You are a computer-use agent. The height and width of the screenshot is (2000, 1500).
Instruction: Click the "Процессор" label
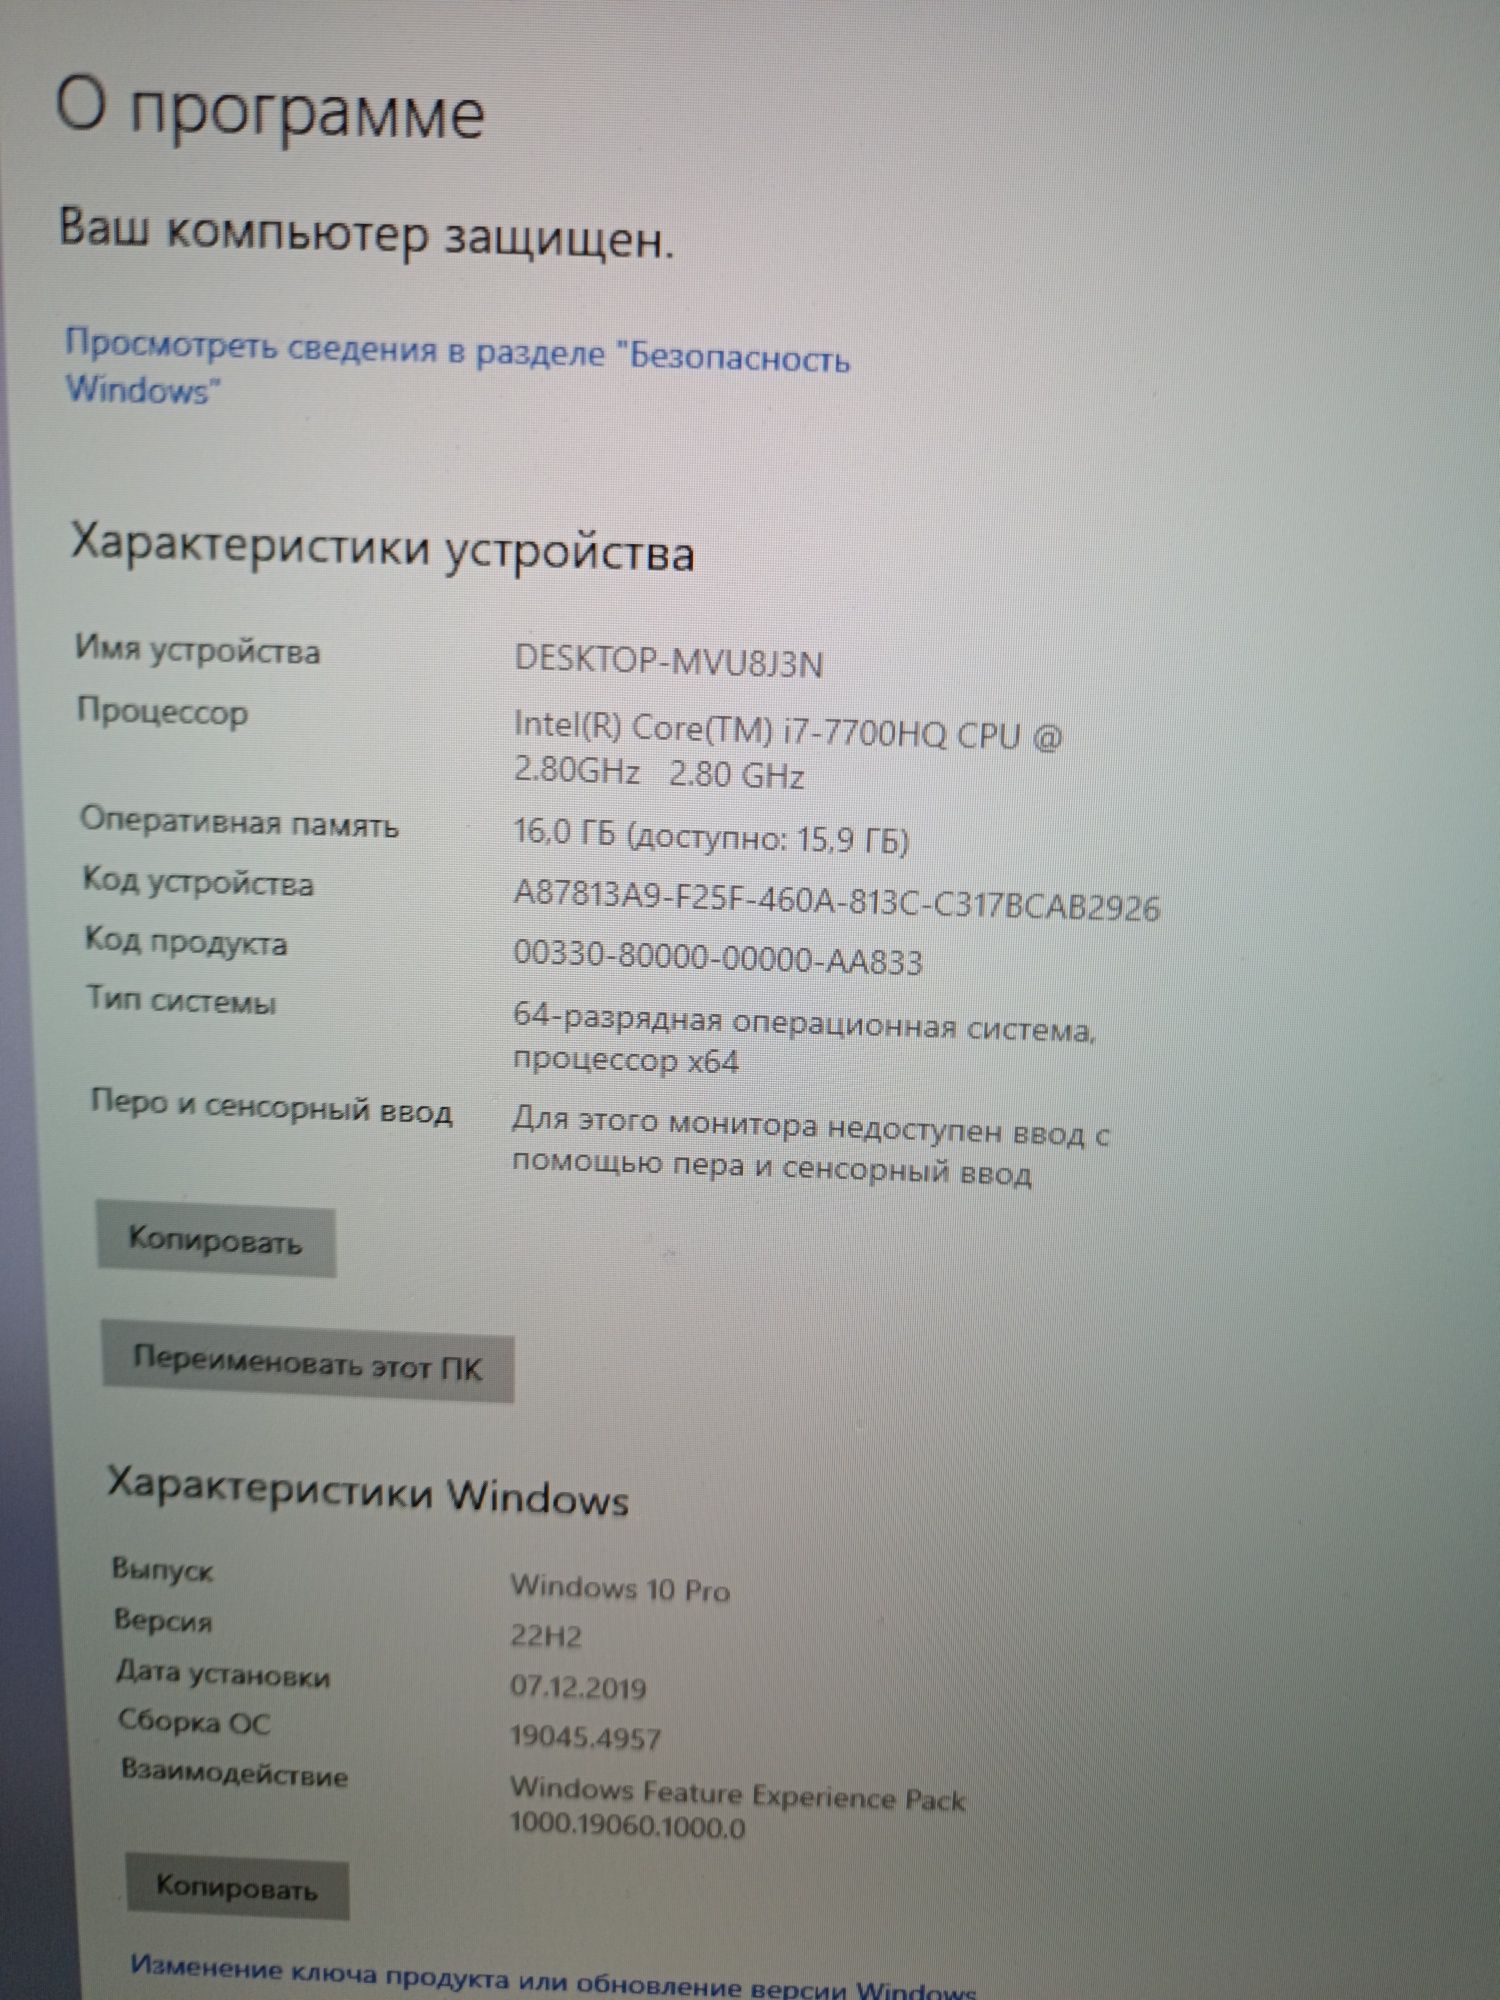click(162, 712)
